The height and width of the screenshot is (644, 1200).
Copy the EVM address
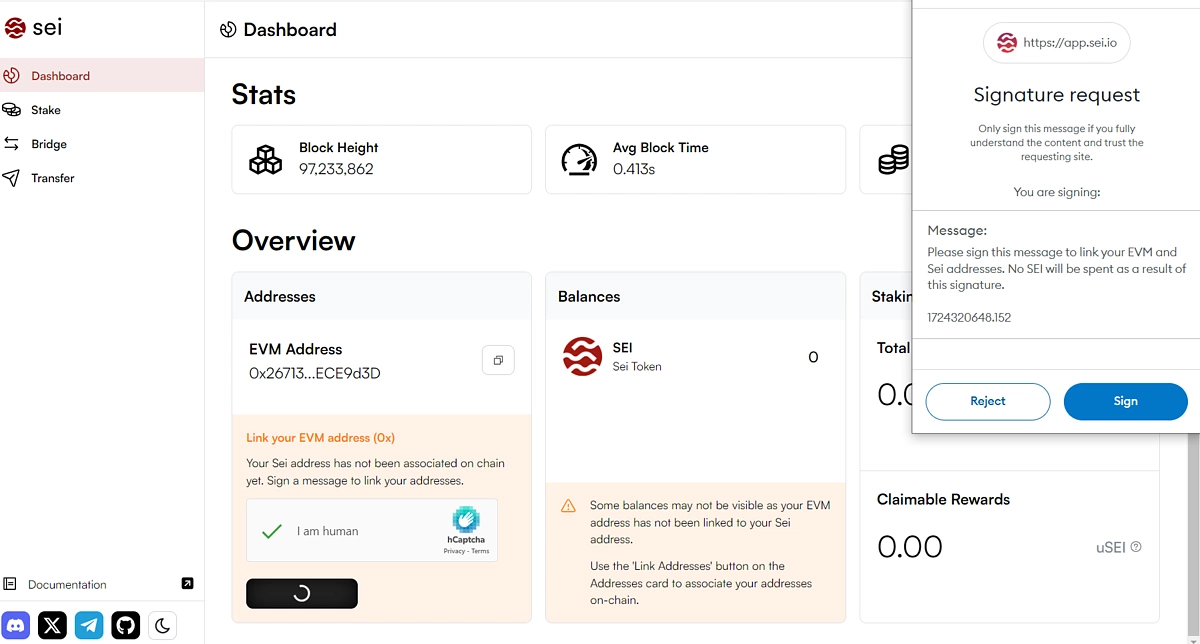click(498, 360)
